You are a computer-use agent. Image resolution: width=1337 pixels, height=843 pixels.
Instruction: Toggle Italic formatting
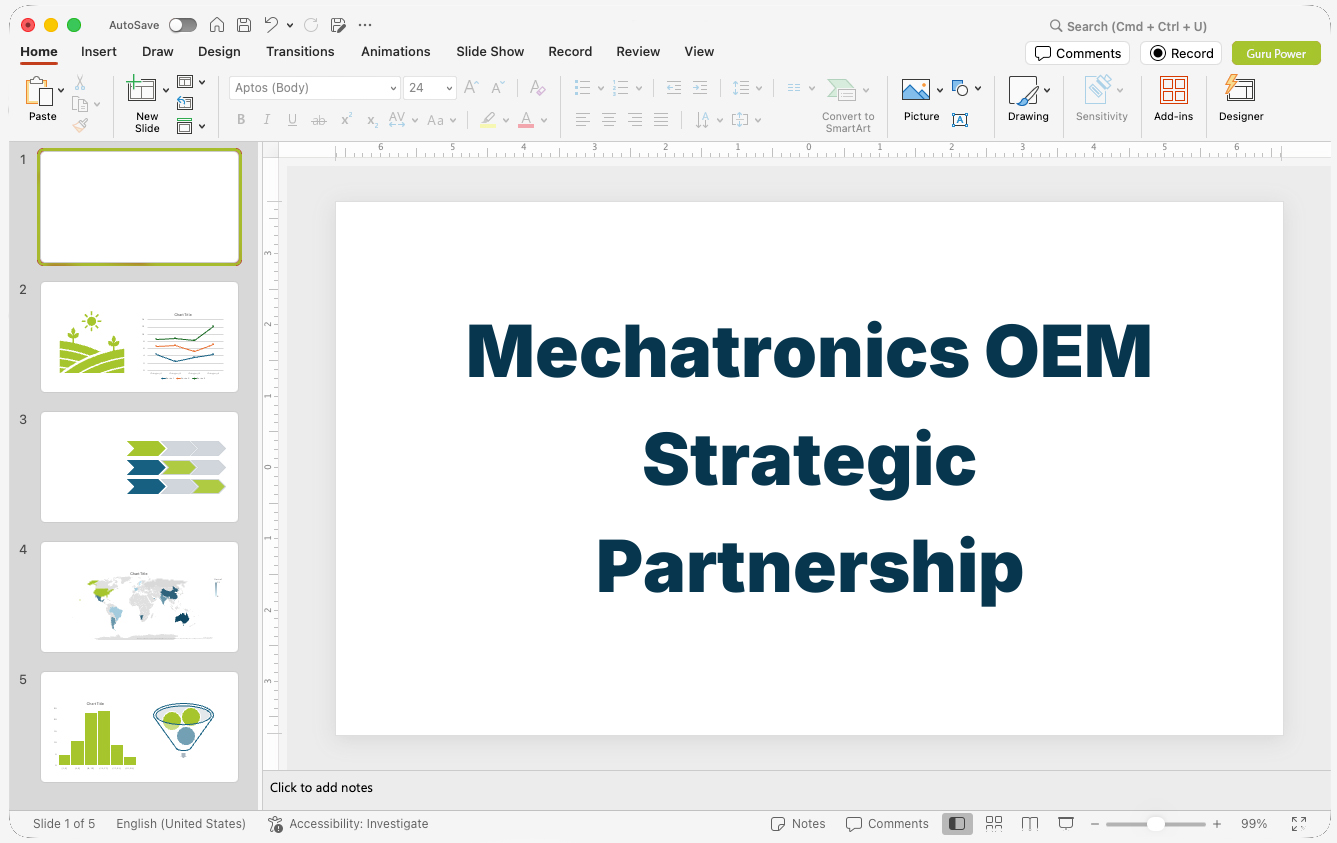coord(267,120)
